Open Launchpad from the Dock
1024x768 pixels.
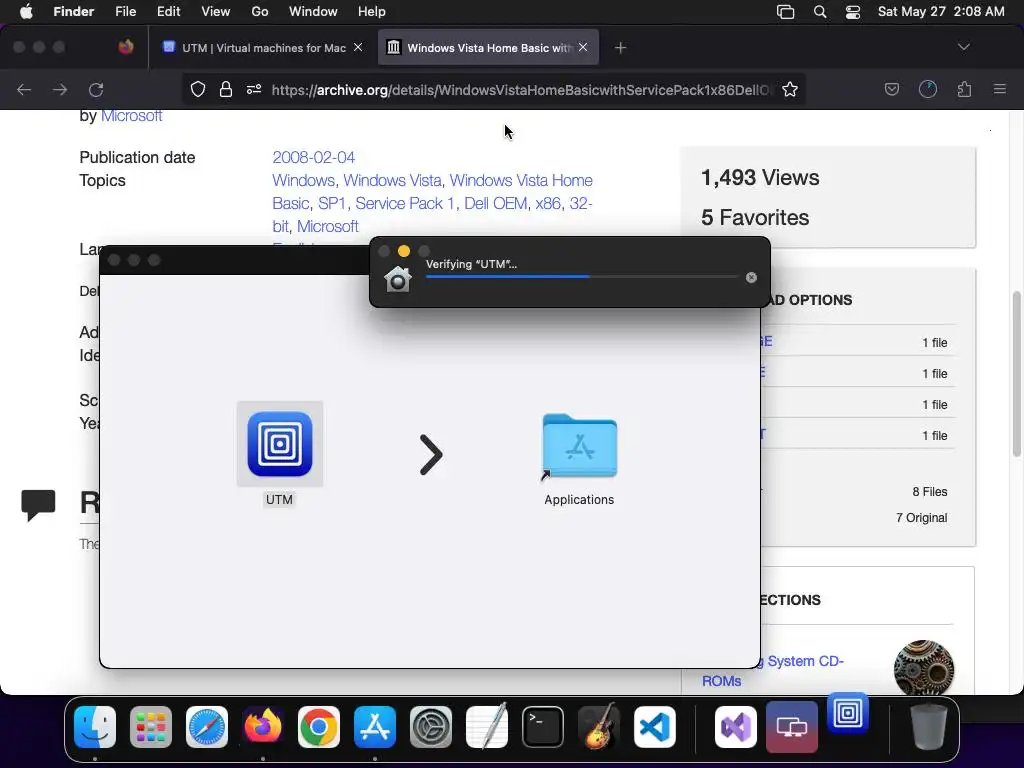(151, 727)
